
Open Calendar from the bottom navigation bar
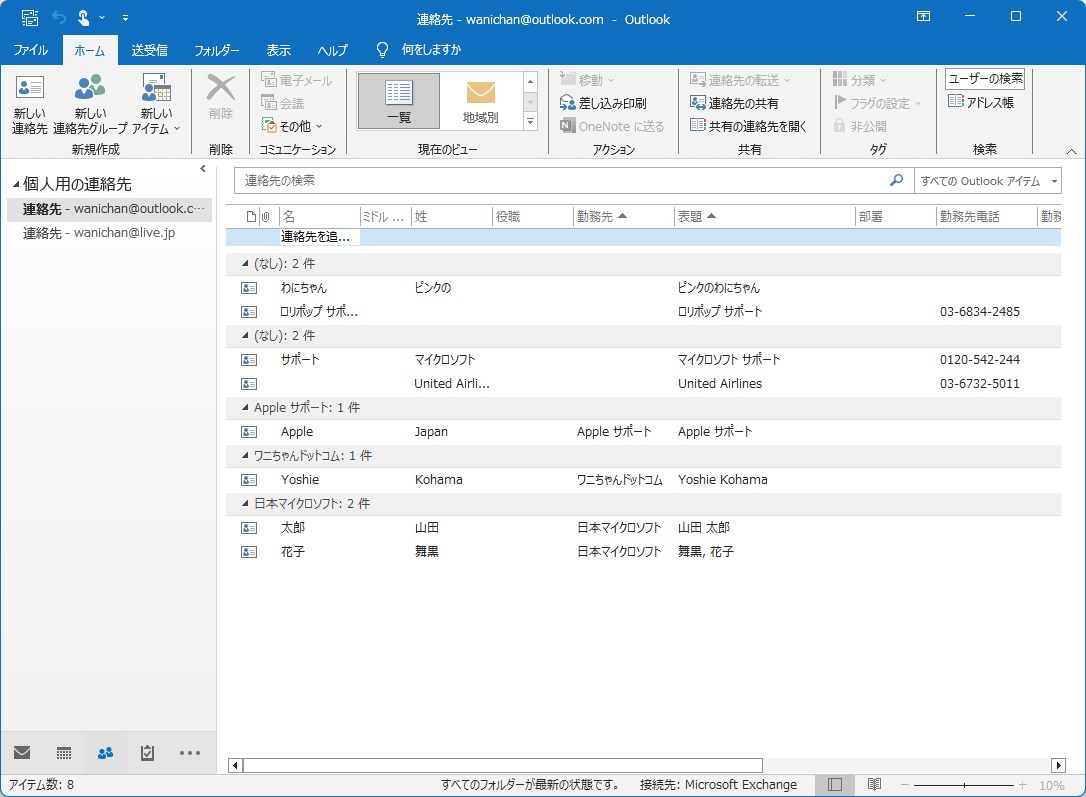tap(64, 753)
